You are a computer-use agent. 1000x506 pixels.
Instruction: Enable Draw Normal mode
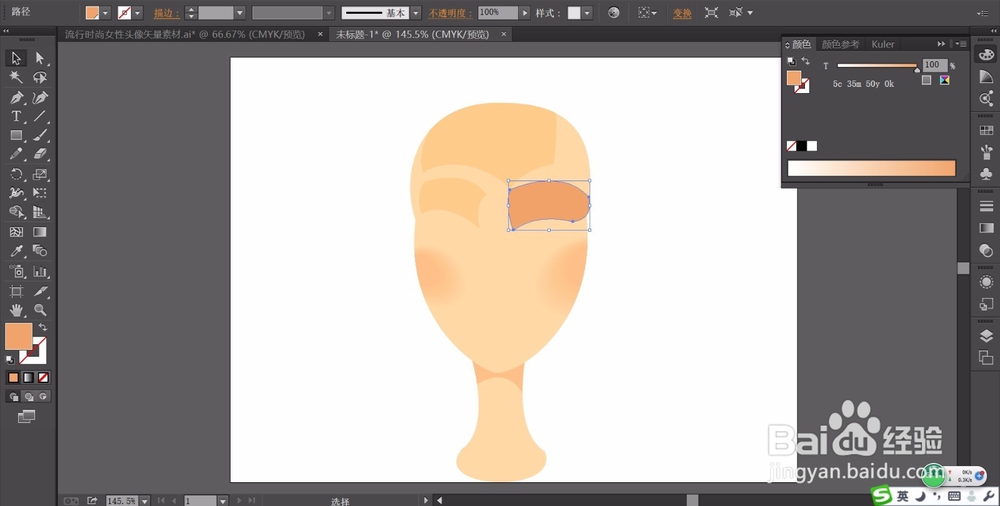pyautogui.click(x=13, y=396)
